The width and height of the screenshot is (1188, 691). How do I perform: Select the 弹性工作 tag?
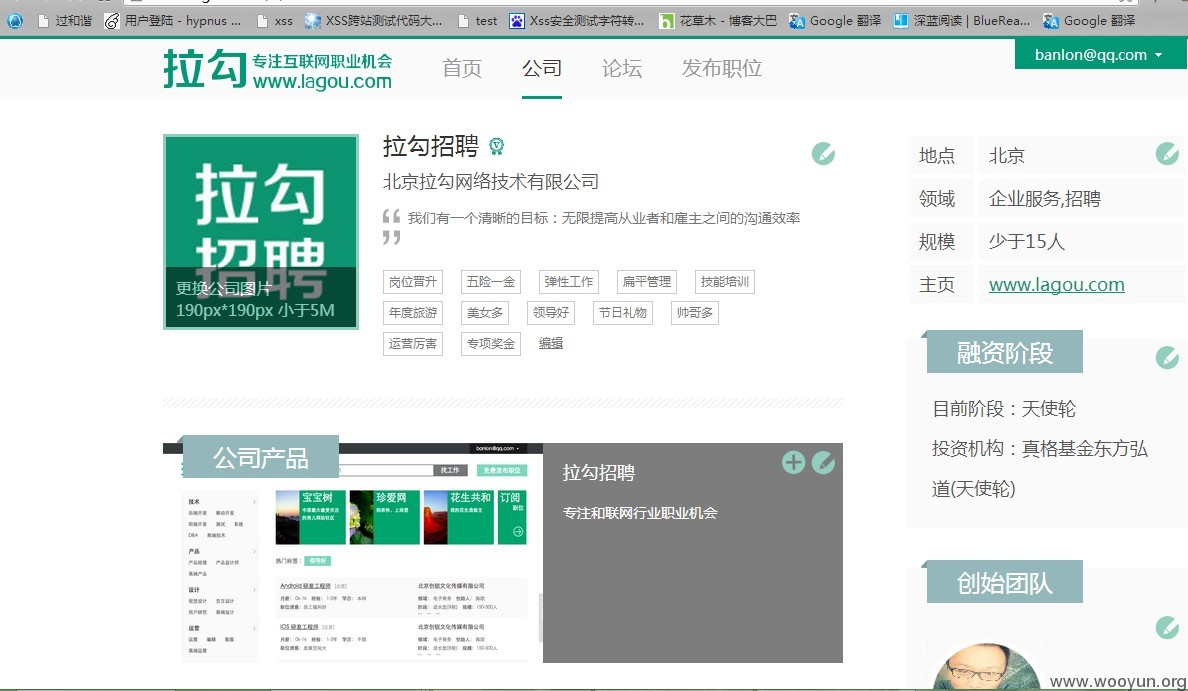569,282
